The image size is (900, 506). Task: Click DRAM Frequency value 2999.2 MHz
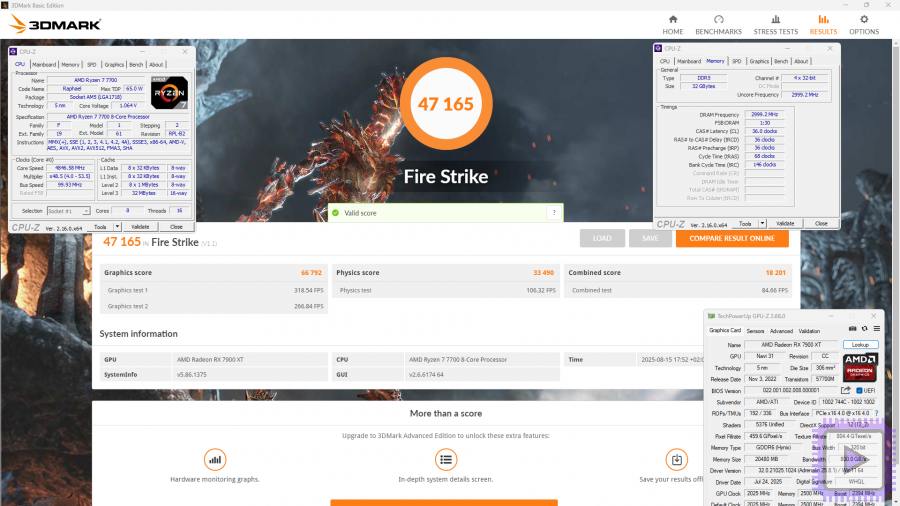(763, 115)
